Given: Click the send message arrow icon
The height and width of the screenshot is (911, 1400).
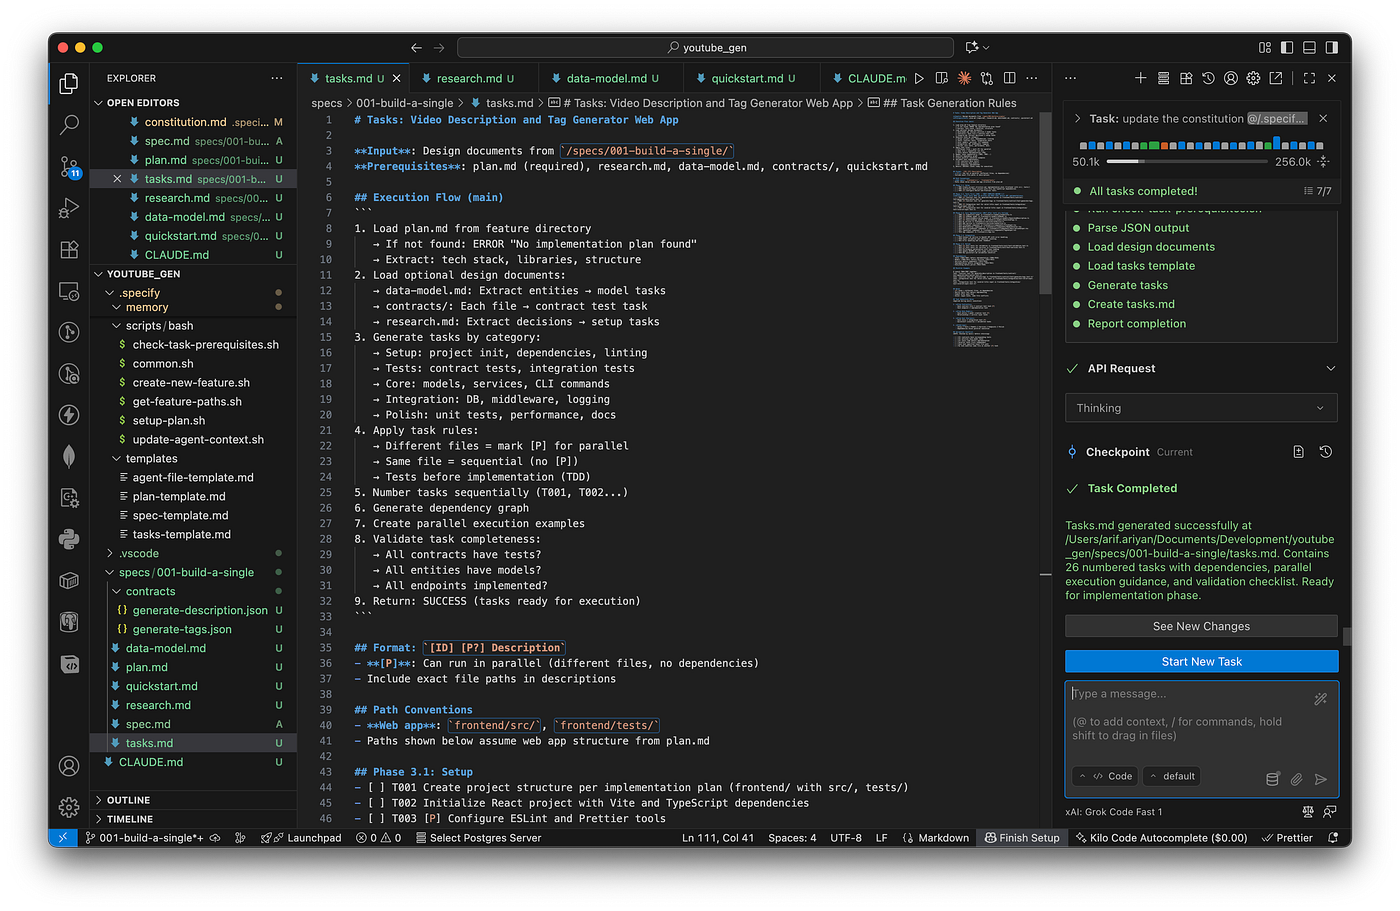Looking at the screenshot, I should (1321, 779).
